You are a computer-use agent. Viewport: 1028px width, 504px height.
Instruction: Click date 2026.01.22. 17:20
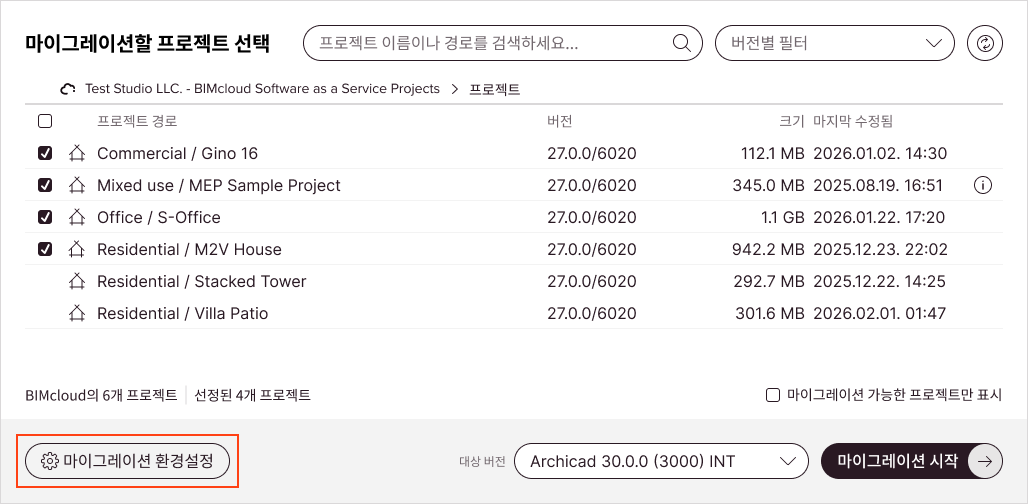tap(879, 217)
